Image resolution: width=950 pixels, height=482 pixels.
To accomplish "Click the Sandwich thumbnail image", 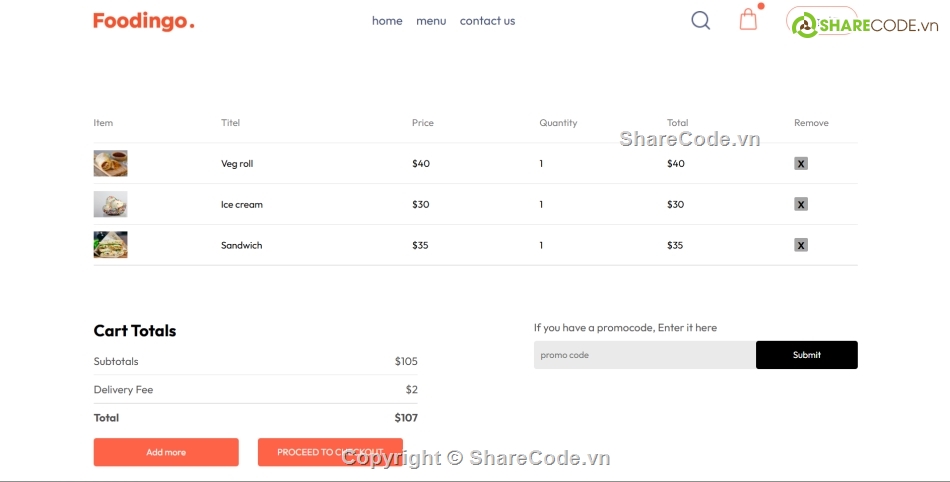I will point(110,245).
